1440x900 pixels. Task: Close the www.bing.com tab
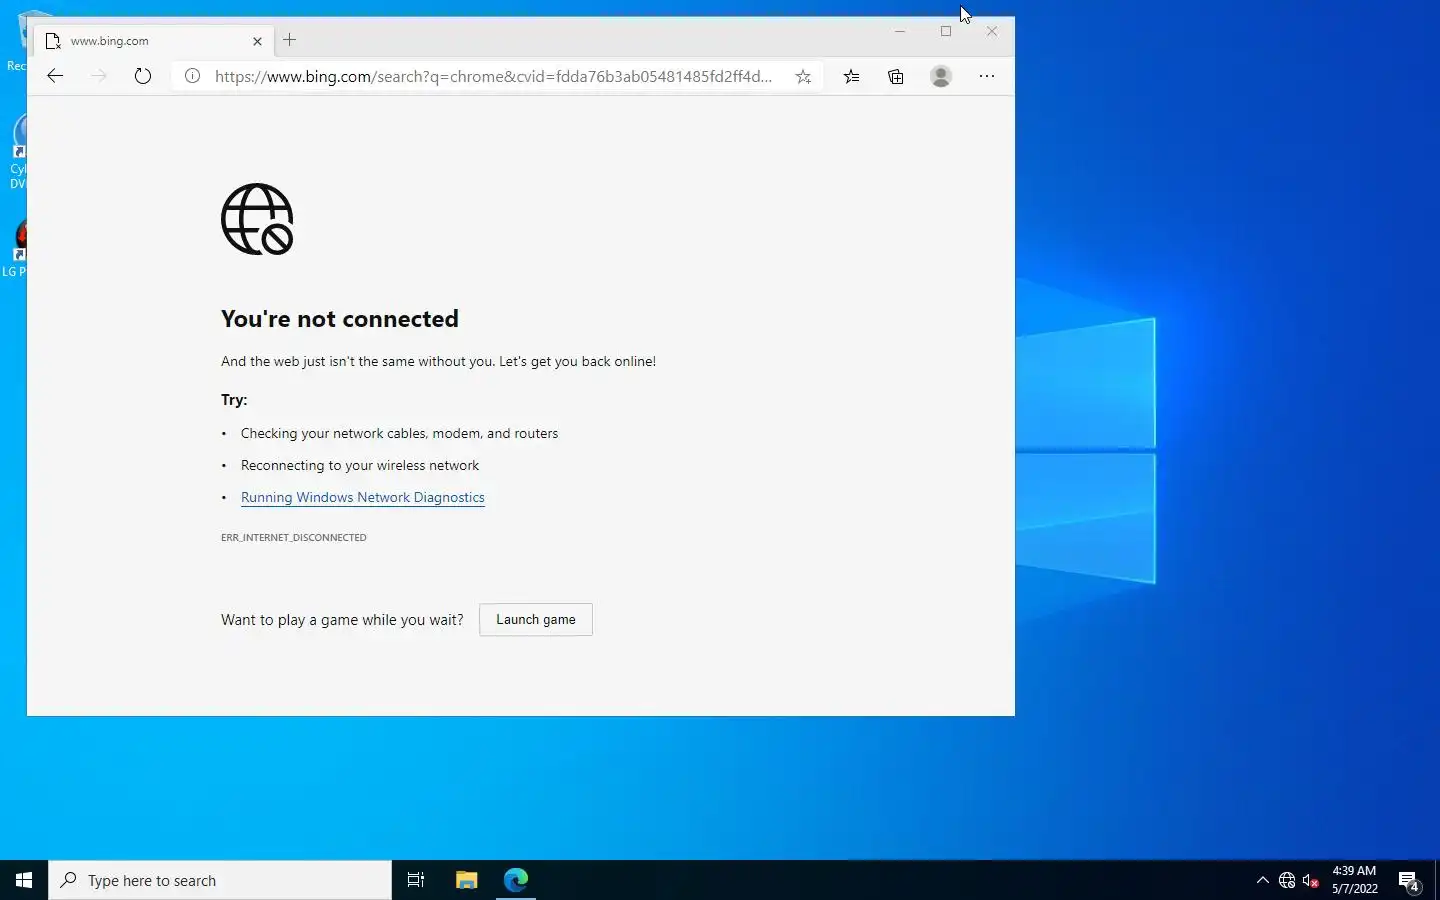coord(257,41)
